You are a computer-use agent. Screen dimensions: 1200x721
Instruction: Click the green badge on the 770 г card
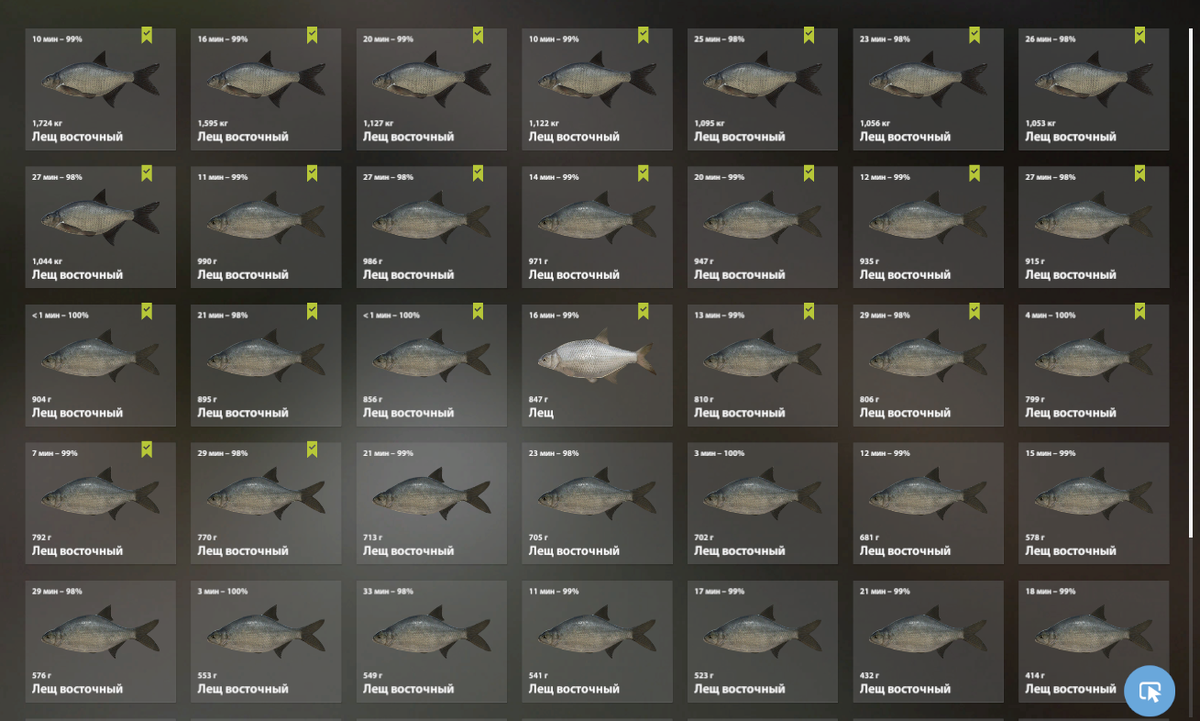(x=312, y=449)
